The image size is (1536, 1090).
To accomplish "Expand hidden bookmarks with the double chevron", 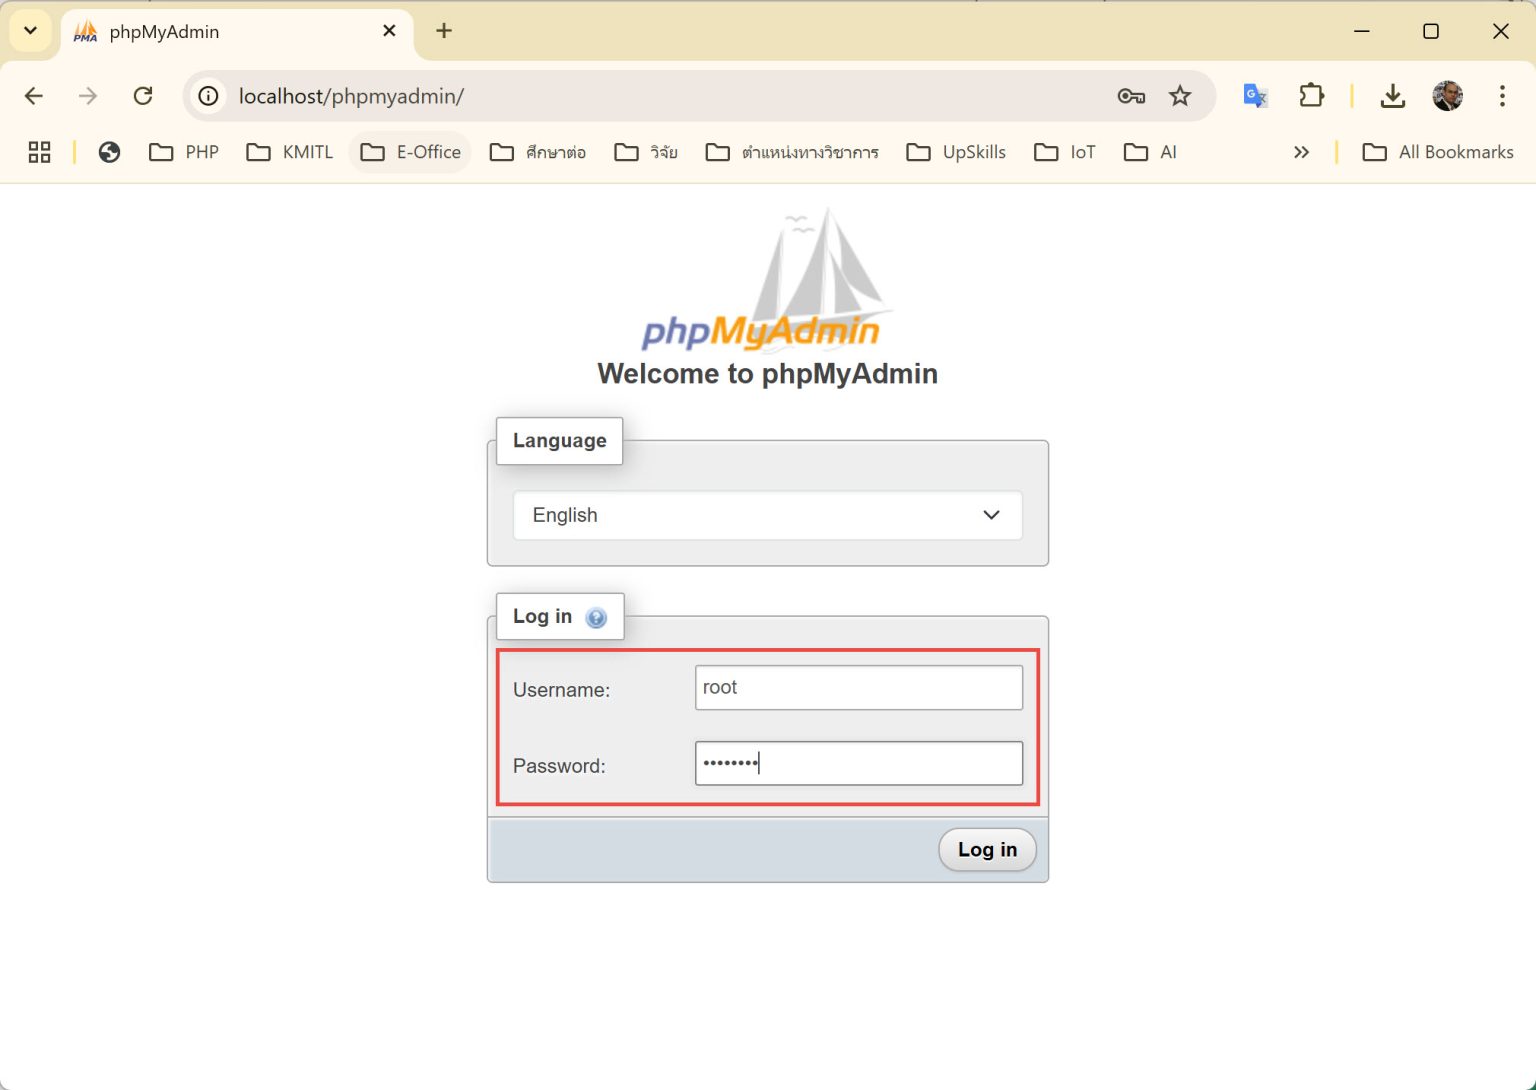I will (x=1302, y=152).
